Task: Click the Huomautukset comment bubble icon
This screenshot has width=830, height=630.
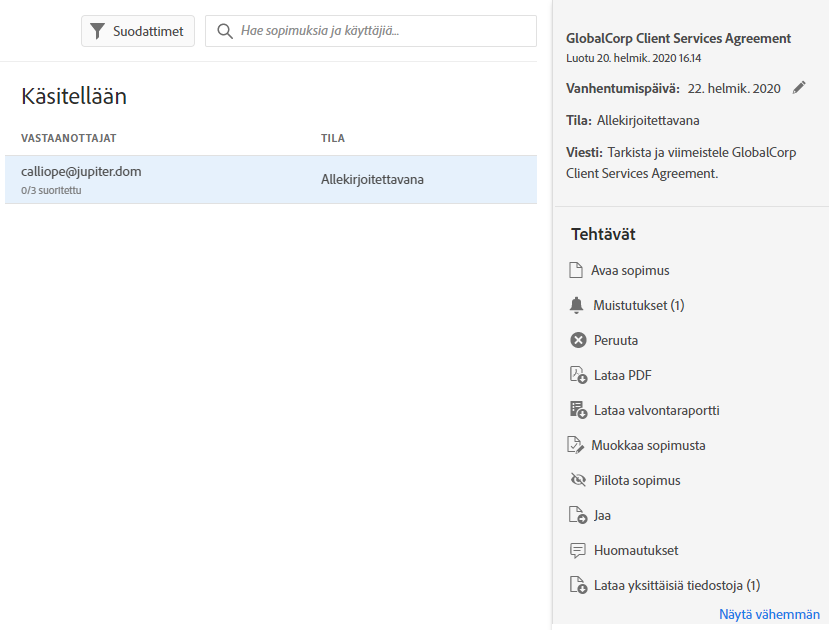Action: point(577,550)
